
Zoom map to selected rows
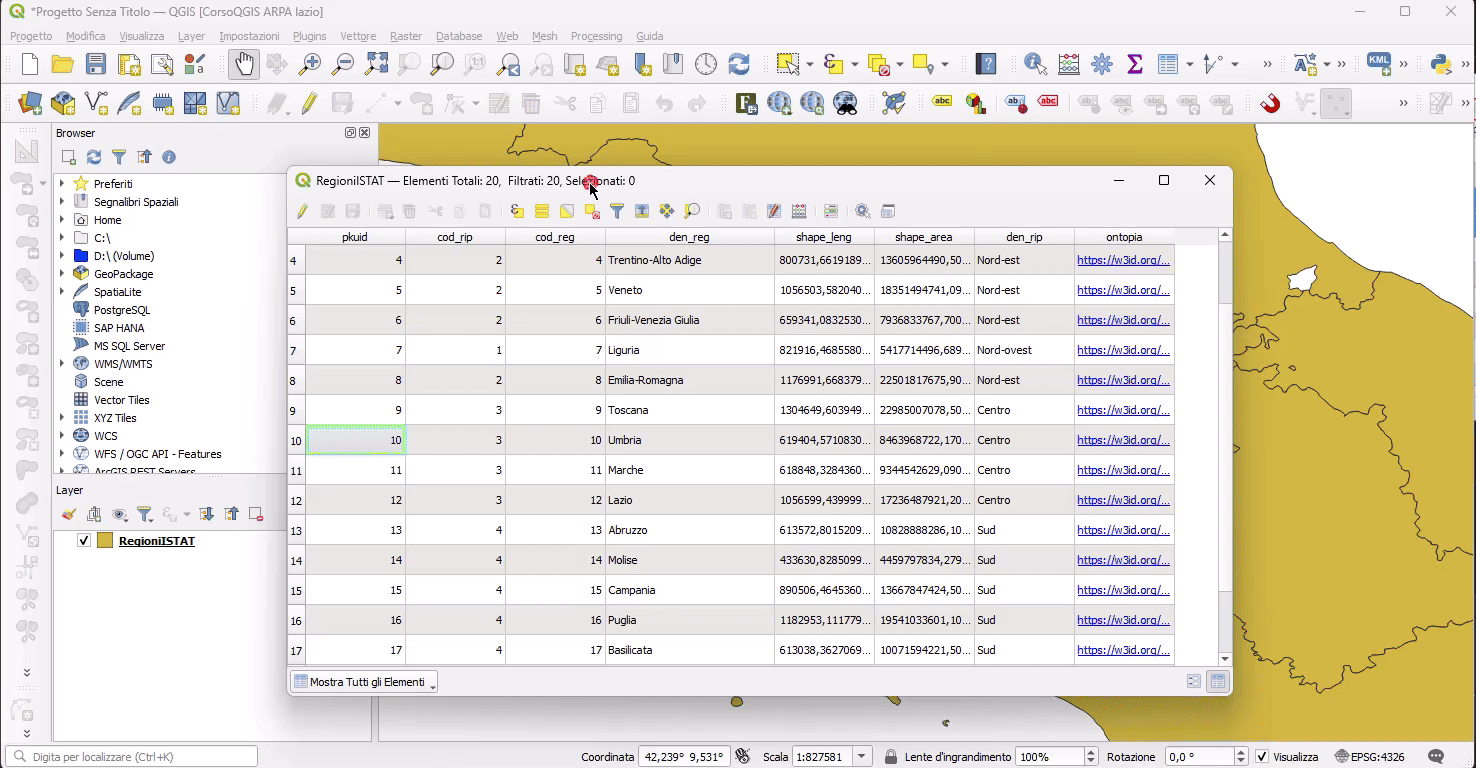[x=692, y=211]
